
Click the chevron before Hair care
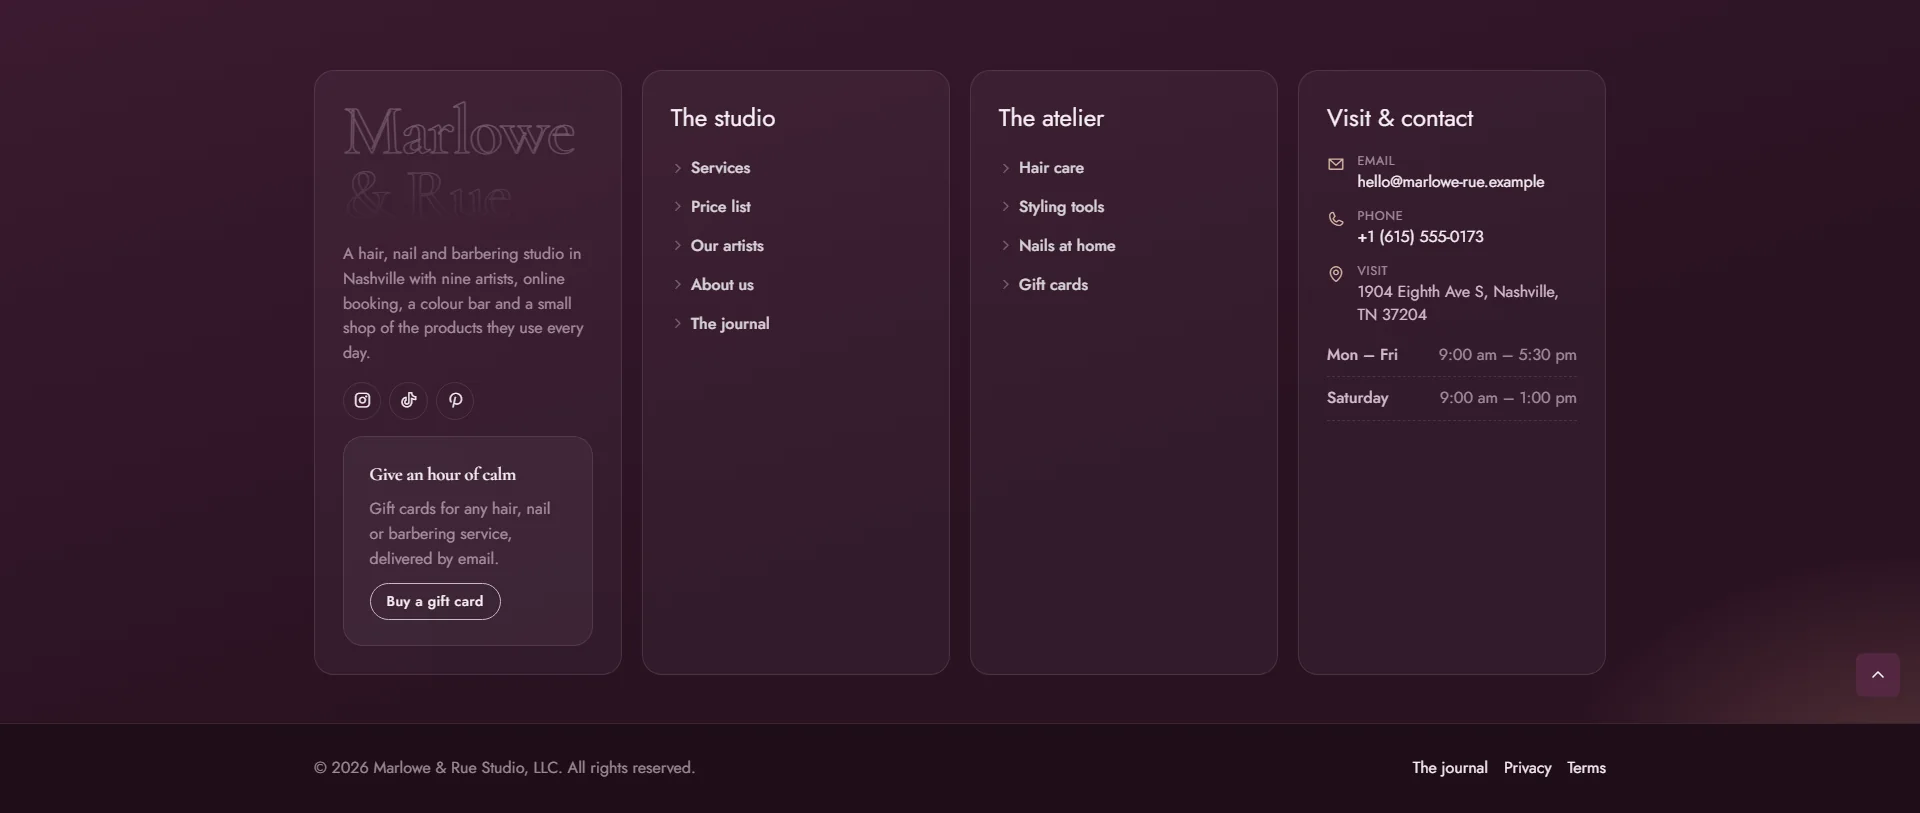[x=1005, y=168]
